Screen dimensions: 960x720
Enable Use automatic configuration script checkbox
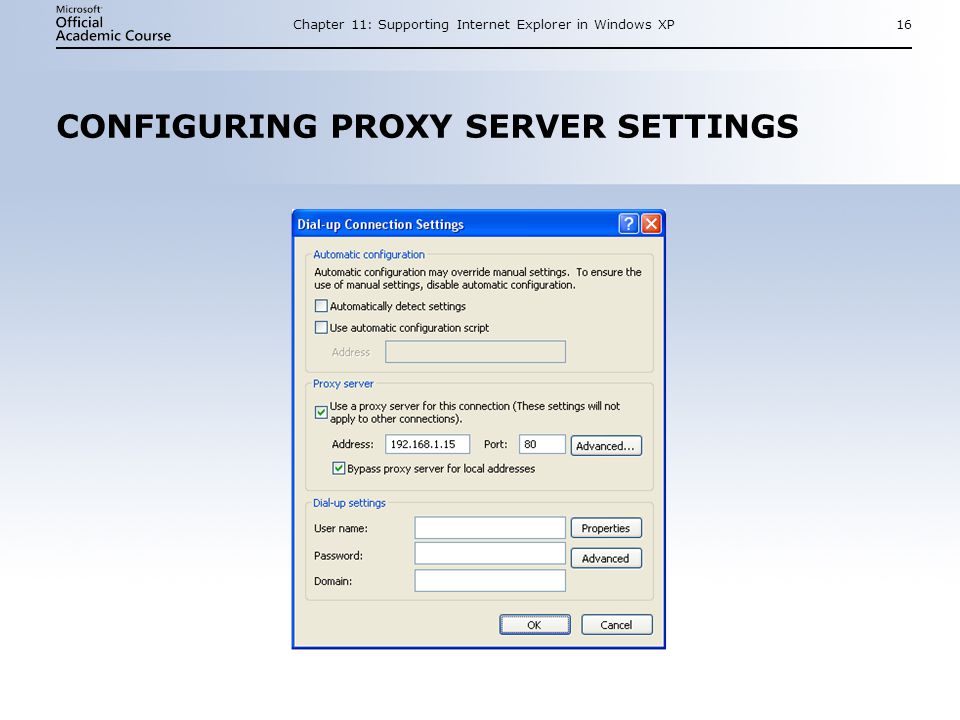(321, 328)
